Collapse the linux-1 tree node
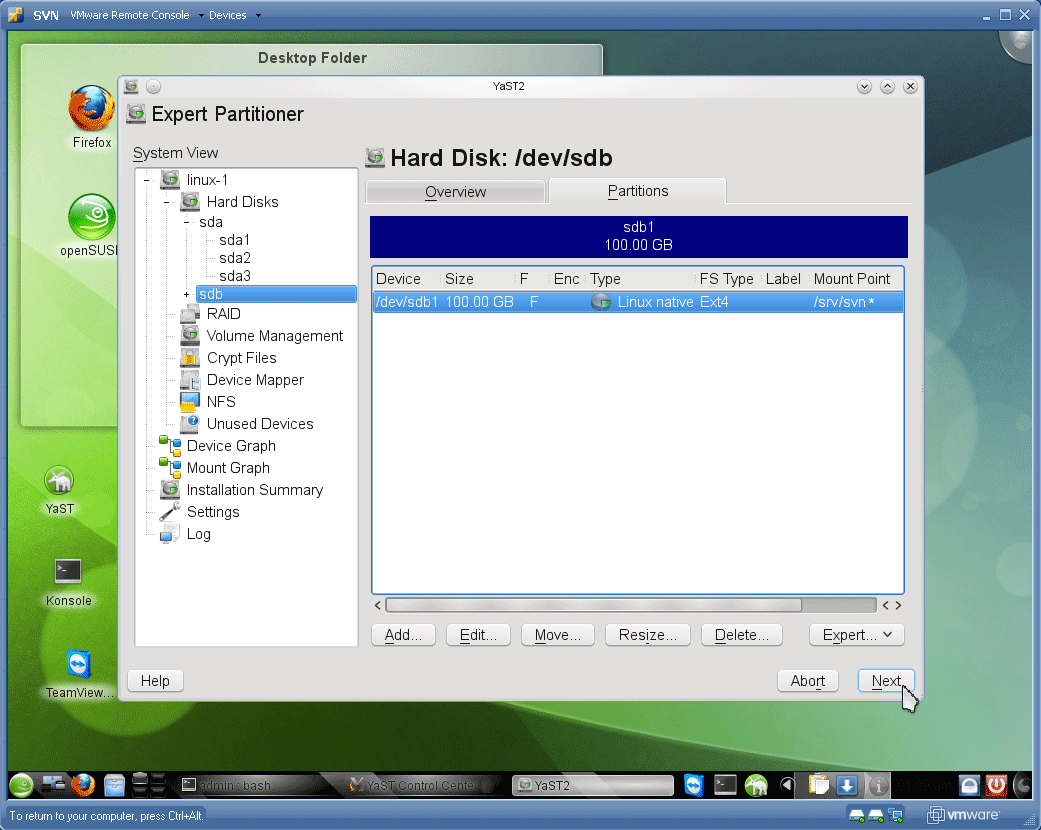The image size is (1041, 830). [x=147, y=180]
